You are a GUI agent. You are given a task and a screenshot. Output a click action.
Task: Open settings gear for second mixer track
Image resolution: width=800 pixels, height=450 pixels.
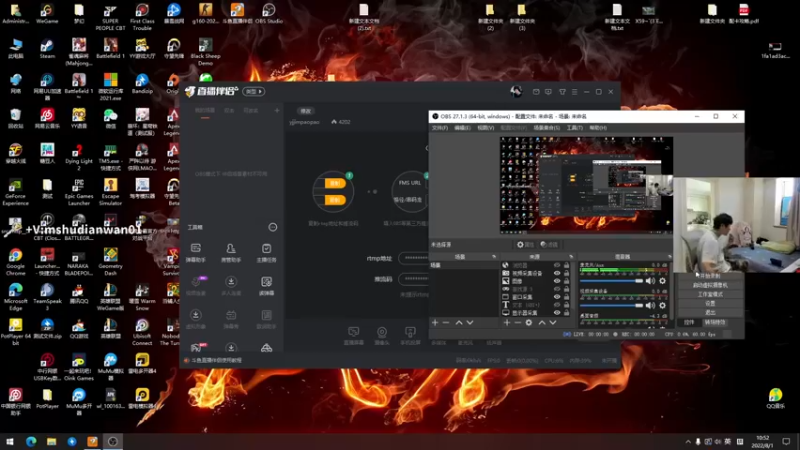(662, 305)
